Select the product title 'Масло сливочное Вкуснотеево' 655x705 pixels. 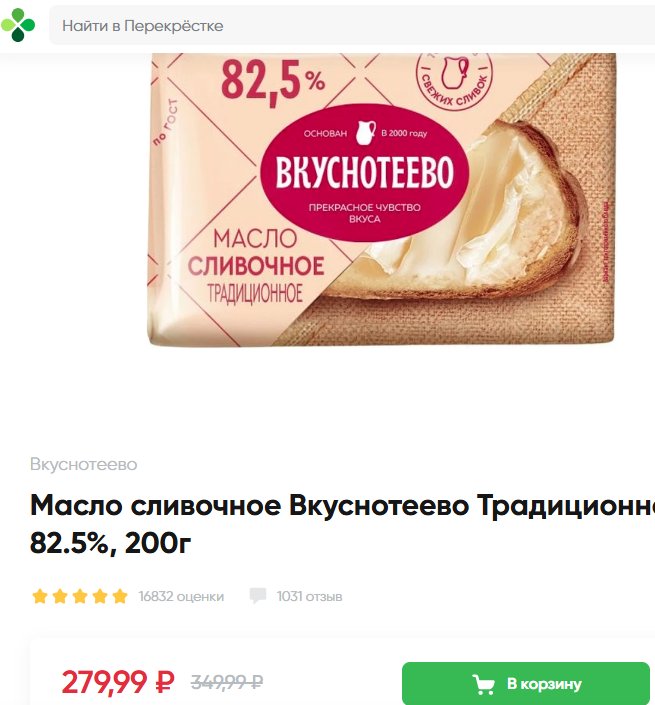[250, 505]
